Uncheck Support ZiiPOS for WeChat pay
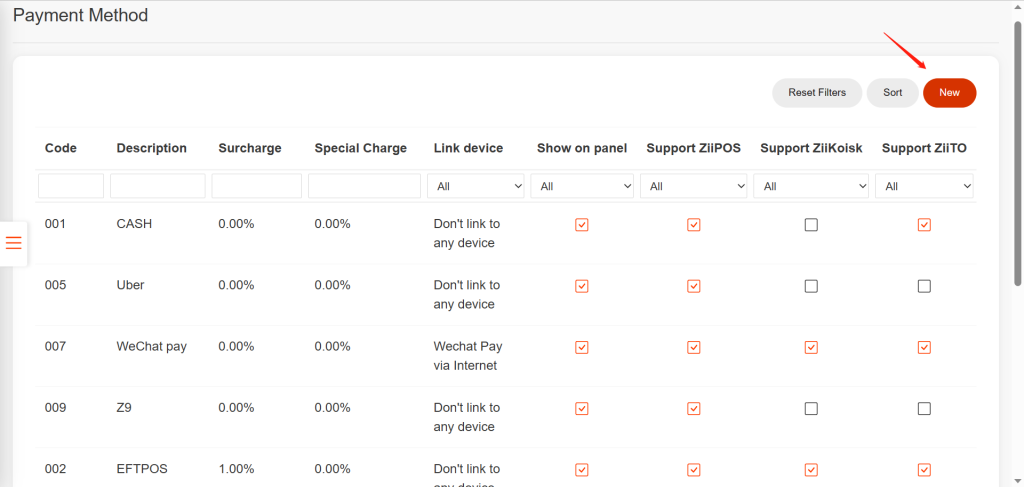 [x=694, y=347]
